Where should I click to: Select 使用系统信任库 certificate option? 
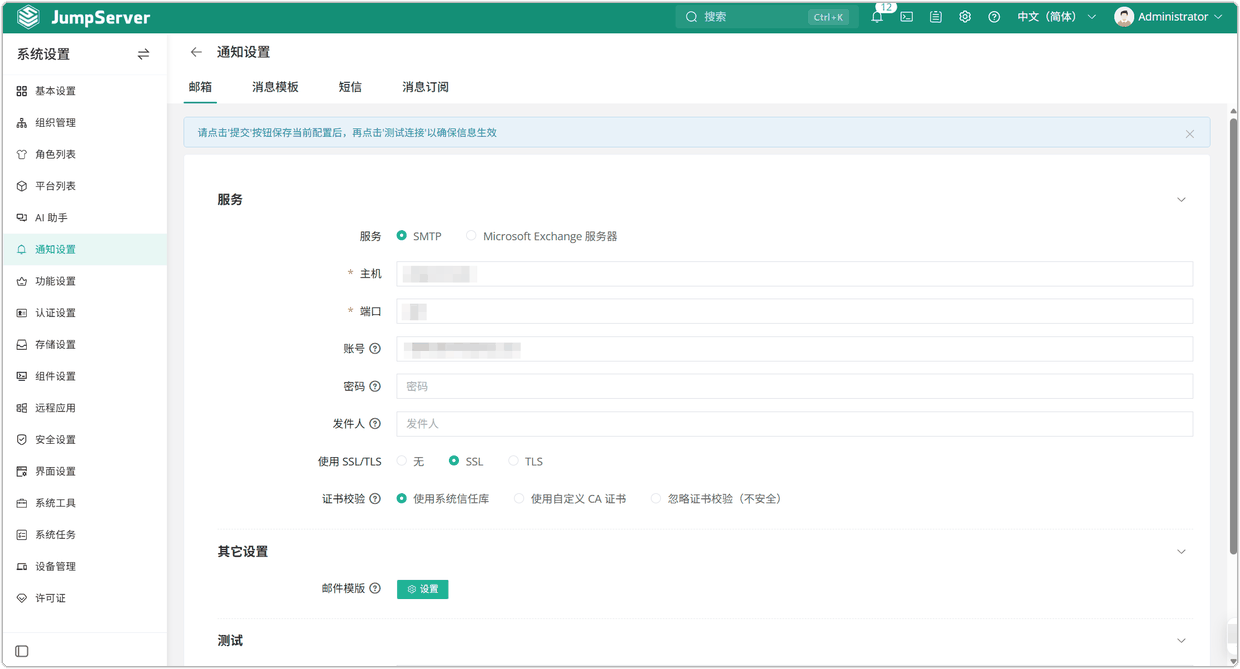(x=402, y=498)
